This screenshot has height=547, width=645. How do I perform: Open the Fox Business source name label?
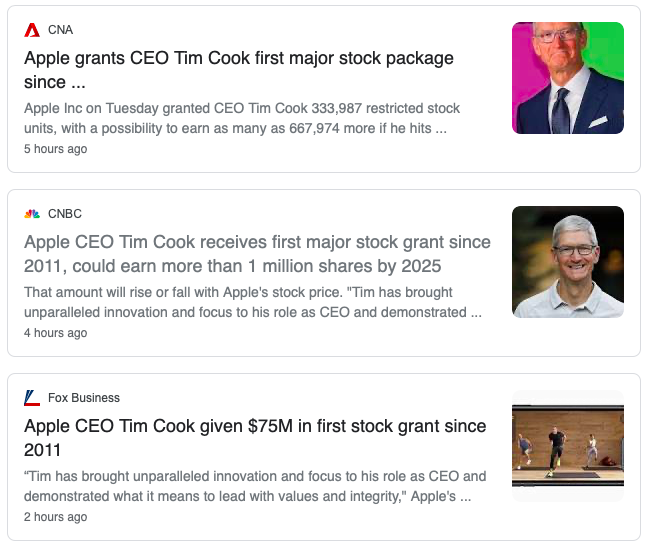(x=84, y=398)
